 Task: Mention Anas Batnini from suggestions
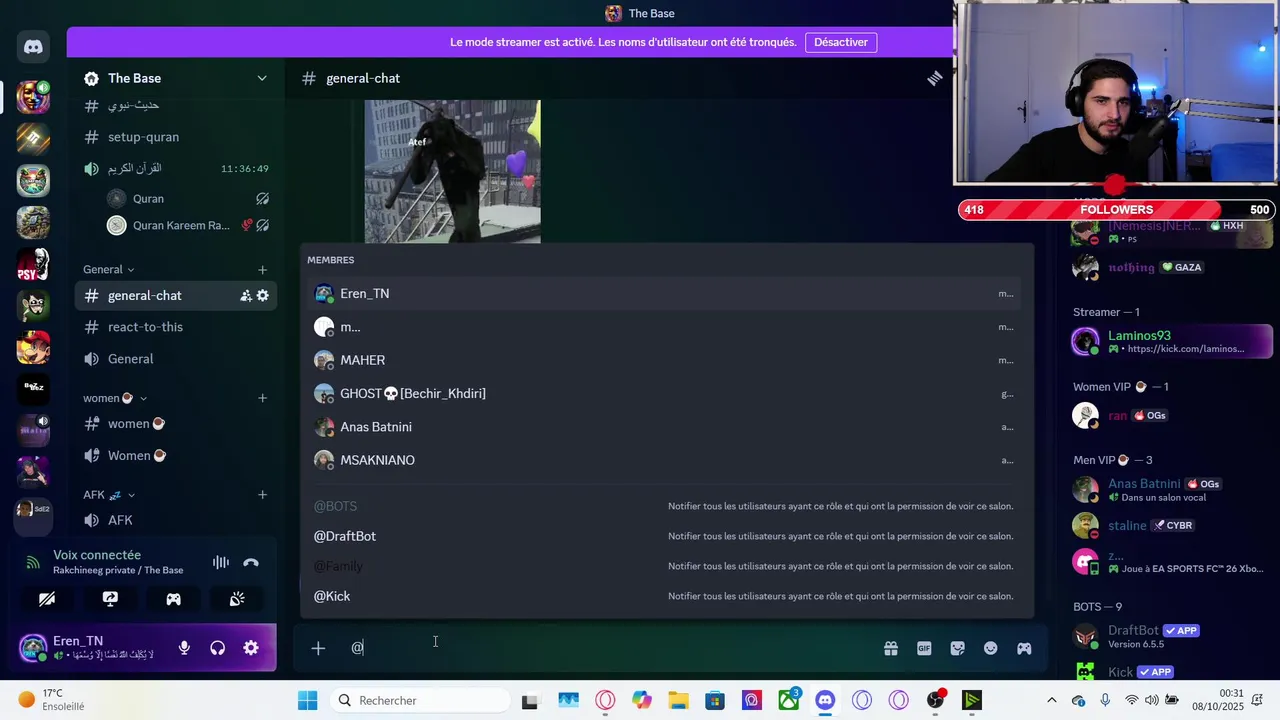tap(666, 427)
